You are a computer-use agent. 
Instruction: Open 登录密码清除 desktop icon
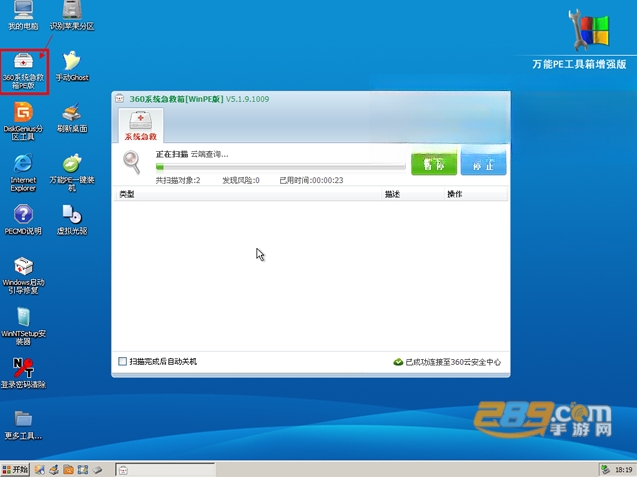[23, 373]
